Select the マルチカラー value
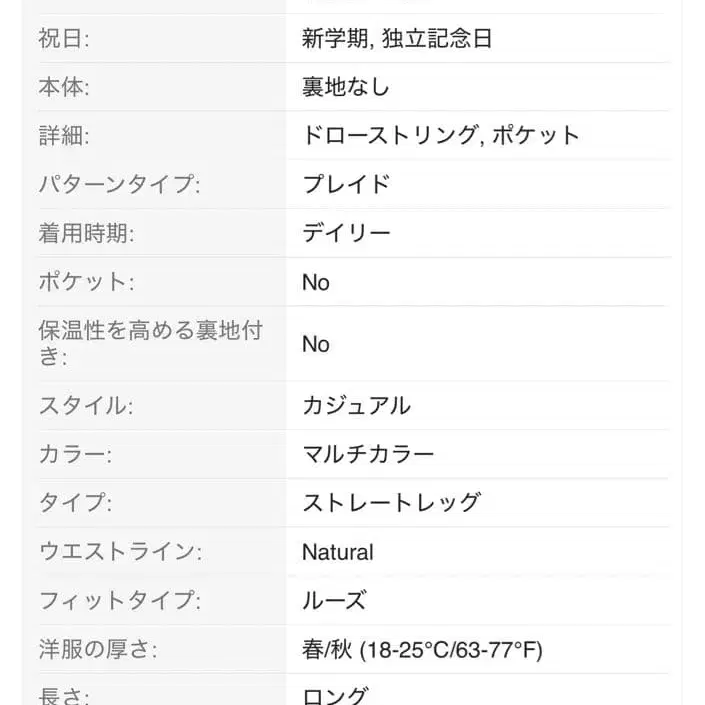This screenshot has height=705, width=705. tap(368, 454)
